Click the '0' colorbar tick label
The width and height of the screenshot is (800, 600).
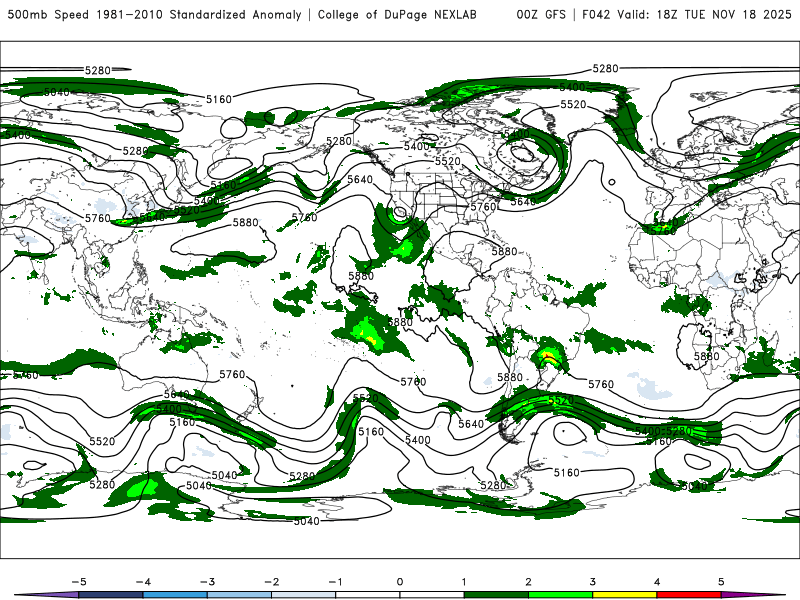pos(400,582)
